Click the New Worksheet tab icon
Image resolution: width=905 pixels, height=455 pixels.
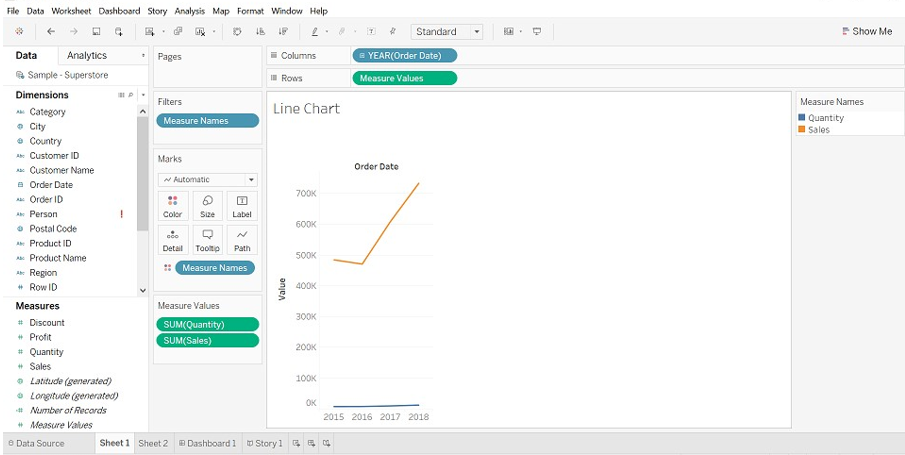[296, 443]
